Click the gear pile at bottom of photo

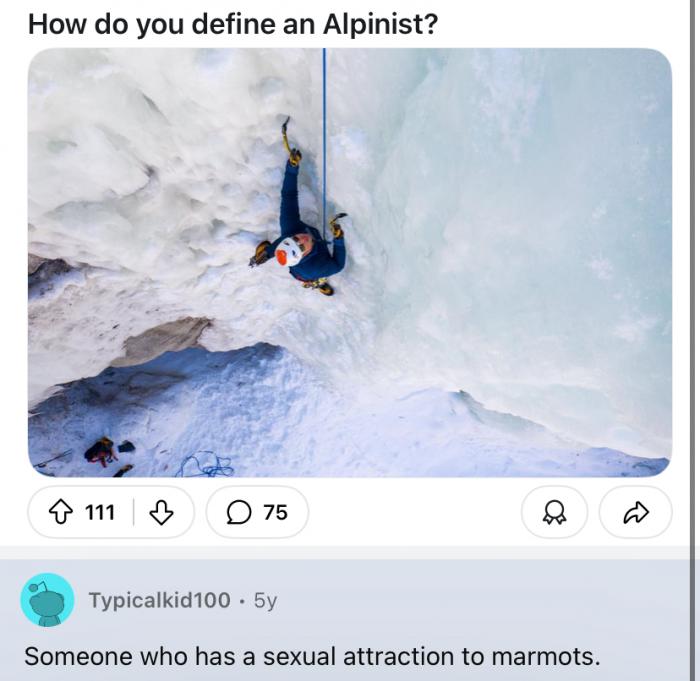(108, 454)
